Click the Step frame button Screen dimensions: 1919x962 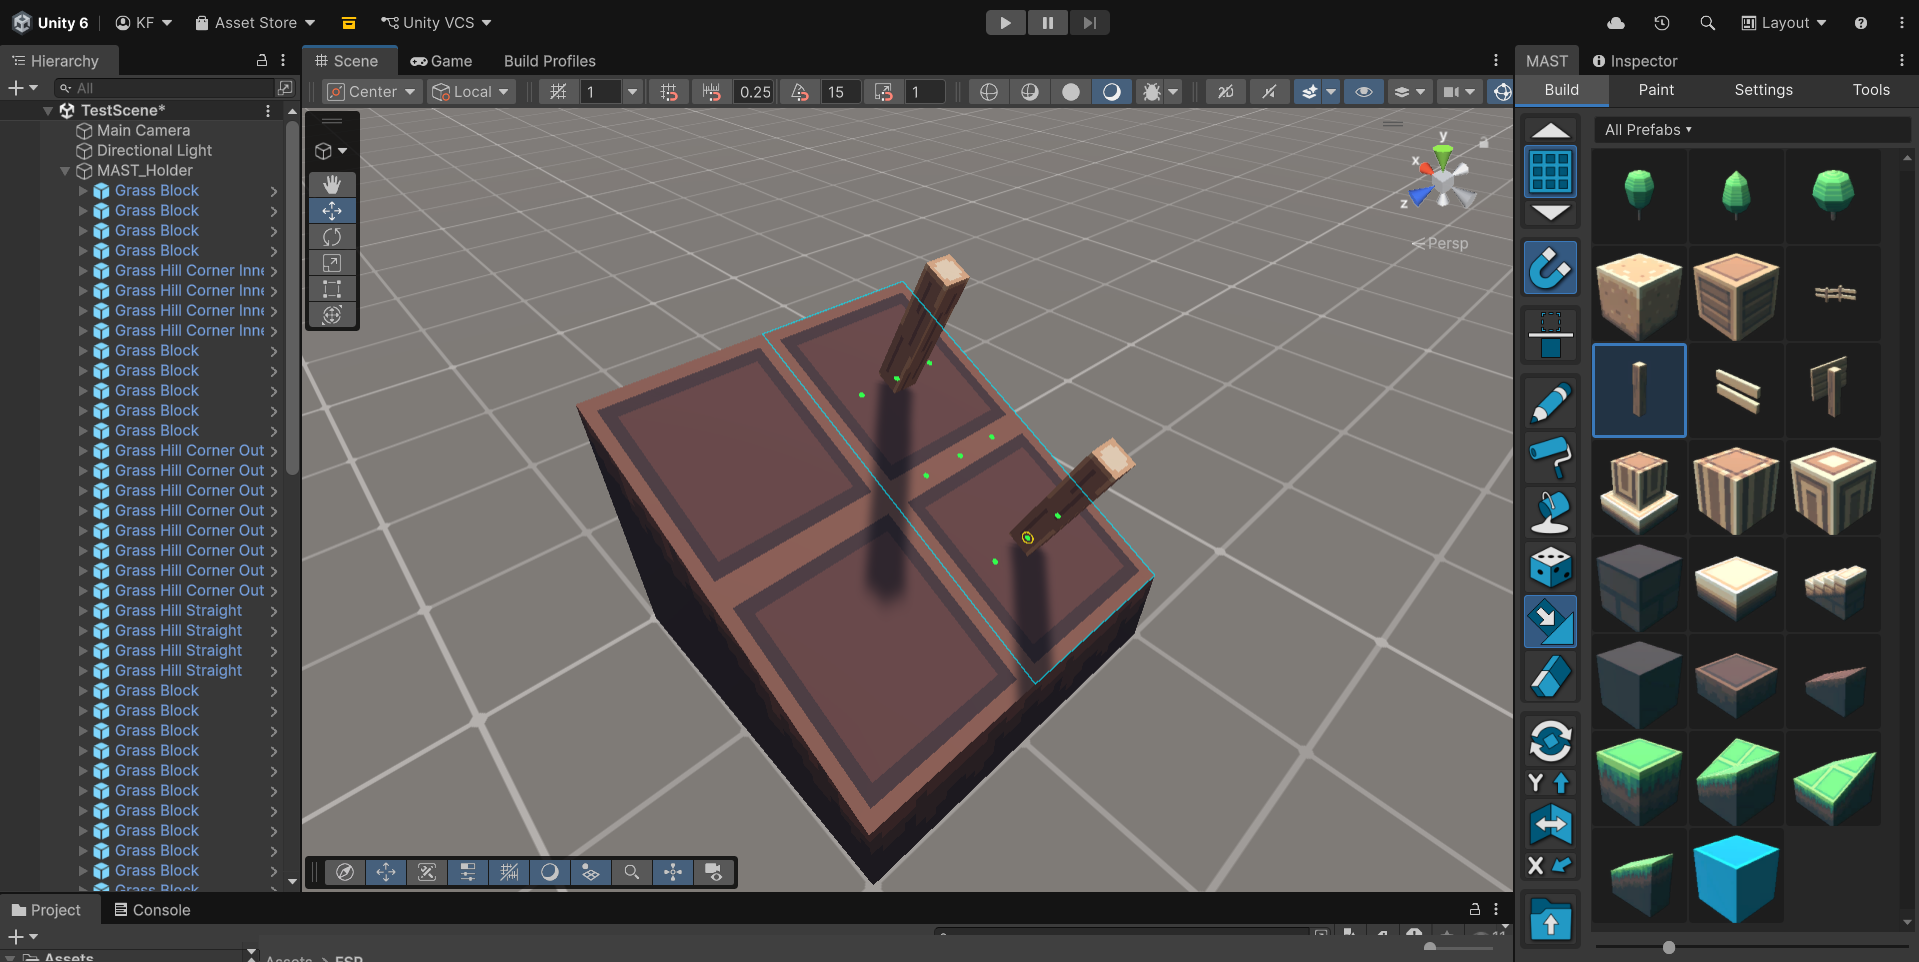1089,23
